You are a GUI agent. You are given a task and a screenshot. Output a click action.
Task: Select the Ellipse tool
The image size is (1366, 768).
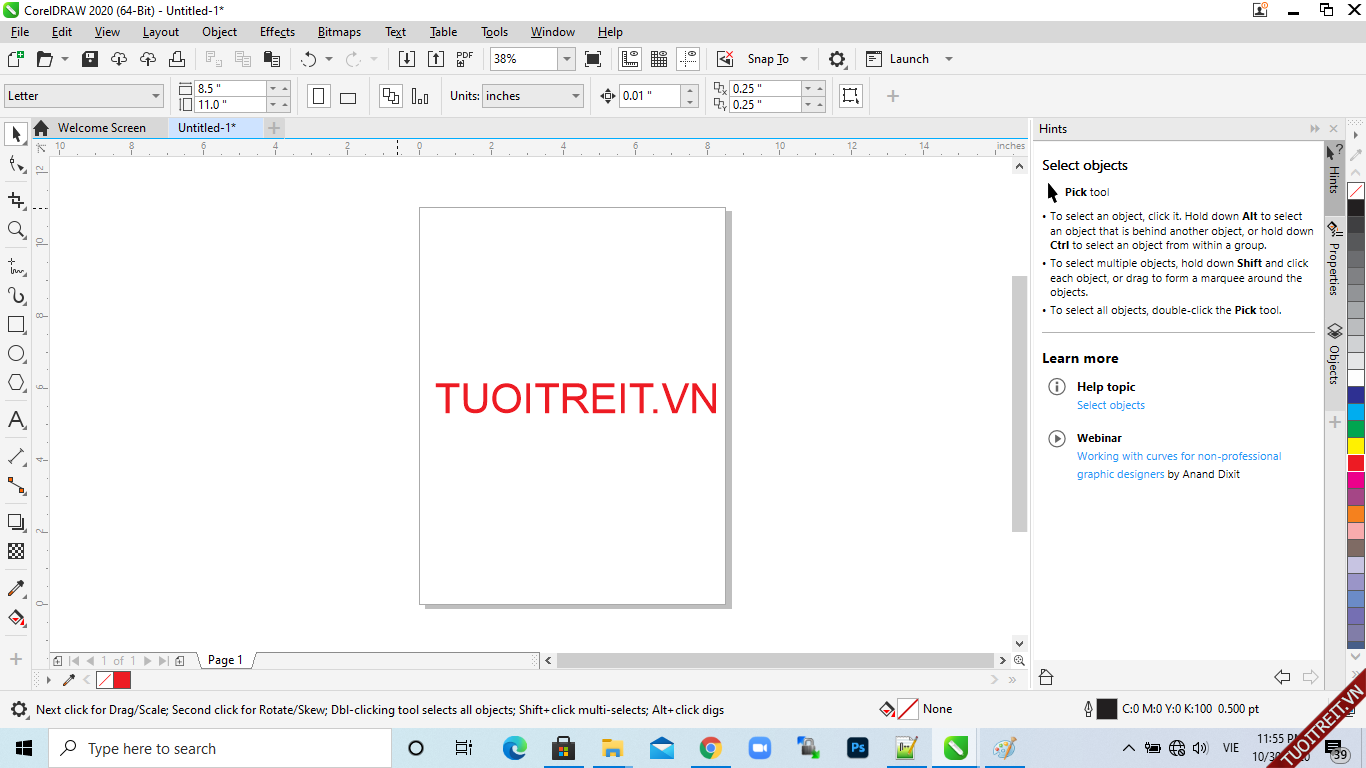click(16, 354)
